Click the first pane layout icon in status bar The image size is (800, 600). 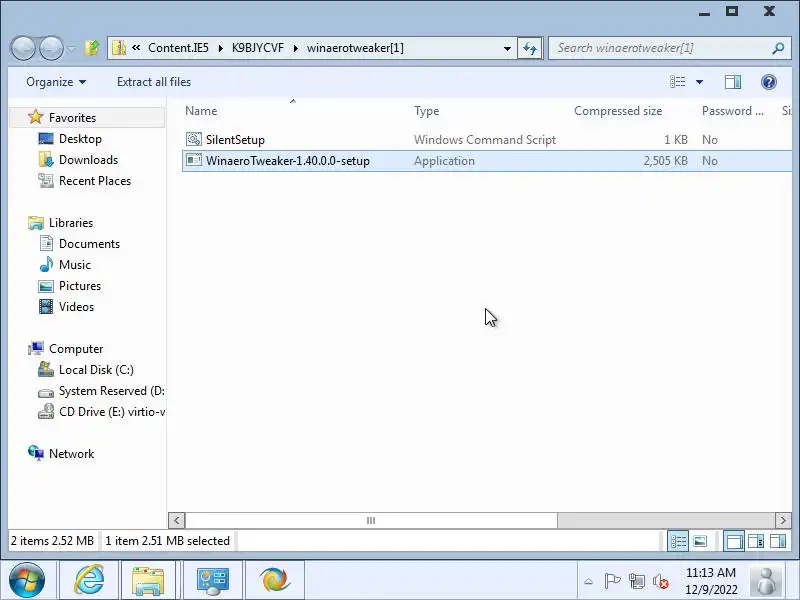(734, 541)
